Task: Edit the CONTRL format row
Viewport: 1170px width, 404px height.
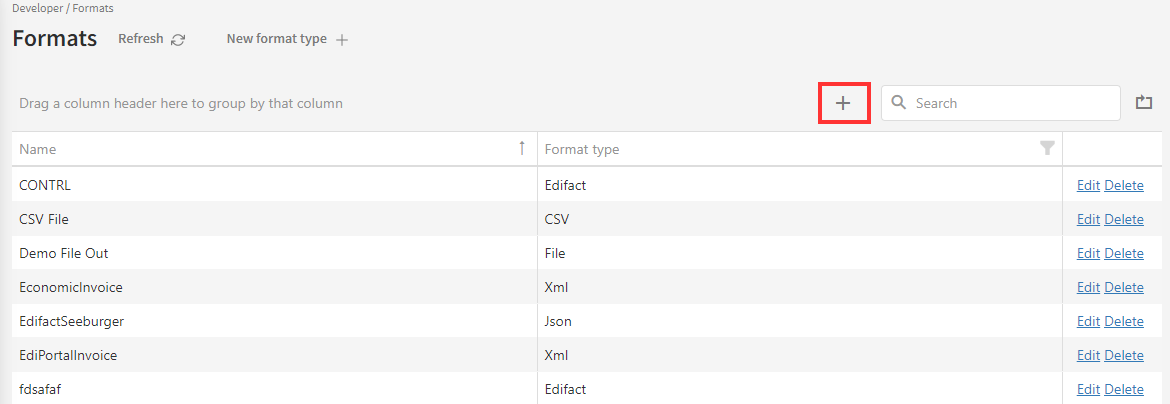Action: 1087,185
